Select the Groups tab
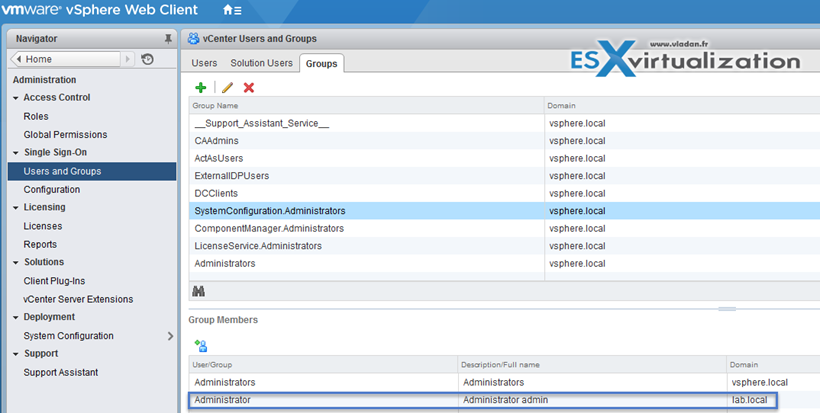 click(322, 63)
